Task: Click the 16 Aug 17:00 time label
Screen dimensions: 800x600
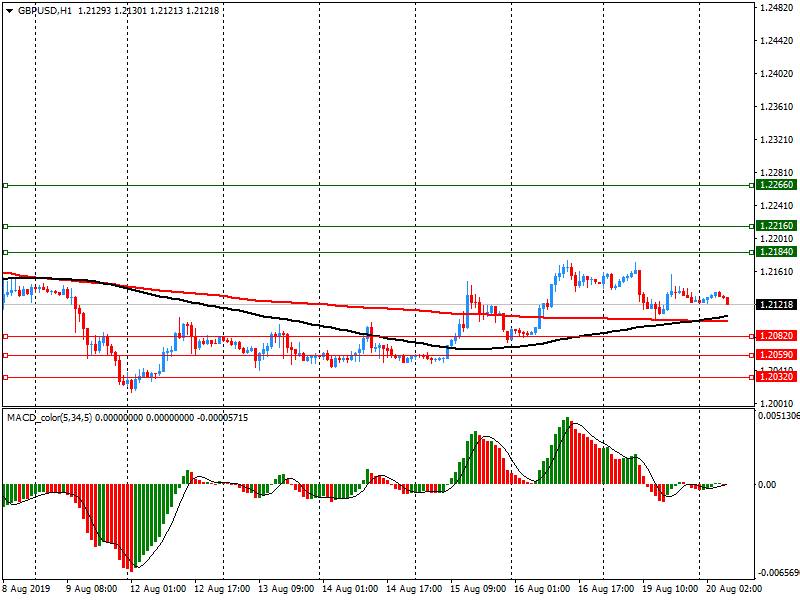Action: [606, 589]
